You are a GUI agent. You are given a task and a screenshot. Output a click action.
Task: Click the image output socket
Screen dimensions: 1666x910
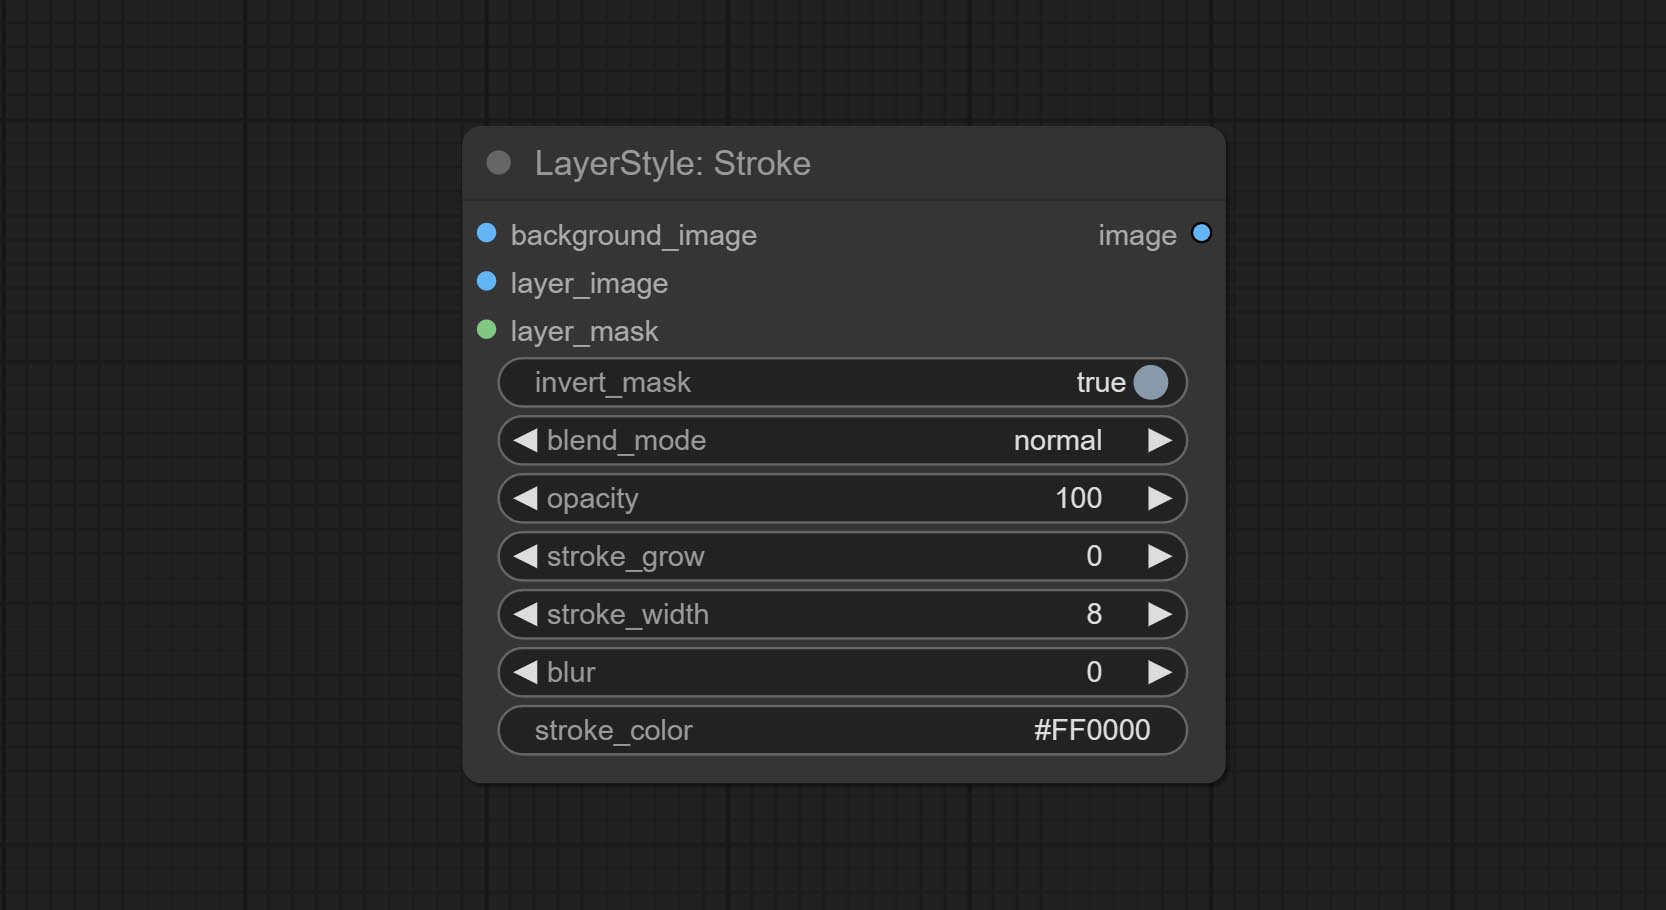coord(1201,233)
